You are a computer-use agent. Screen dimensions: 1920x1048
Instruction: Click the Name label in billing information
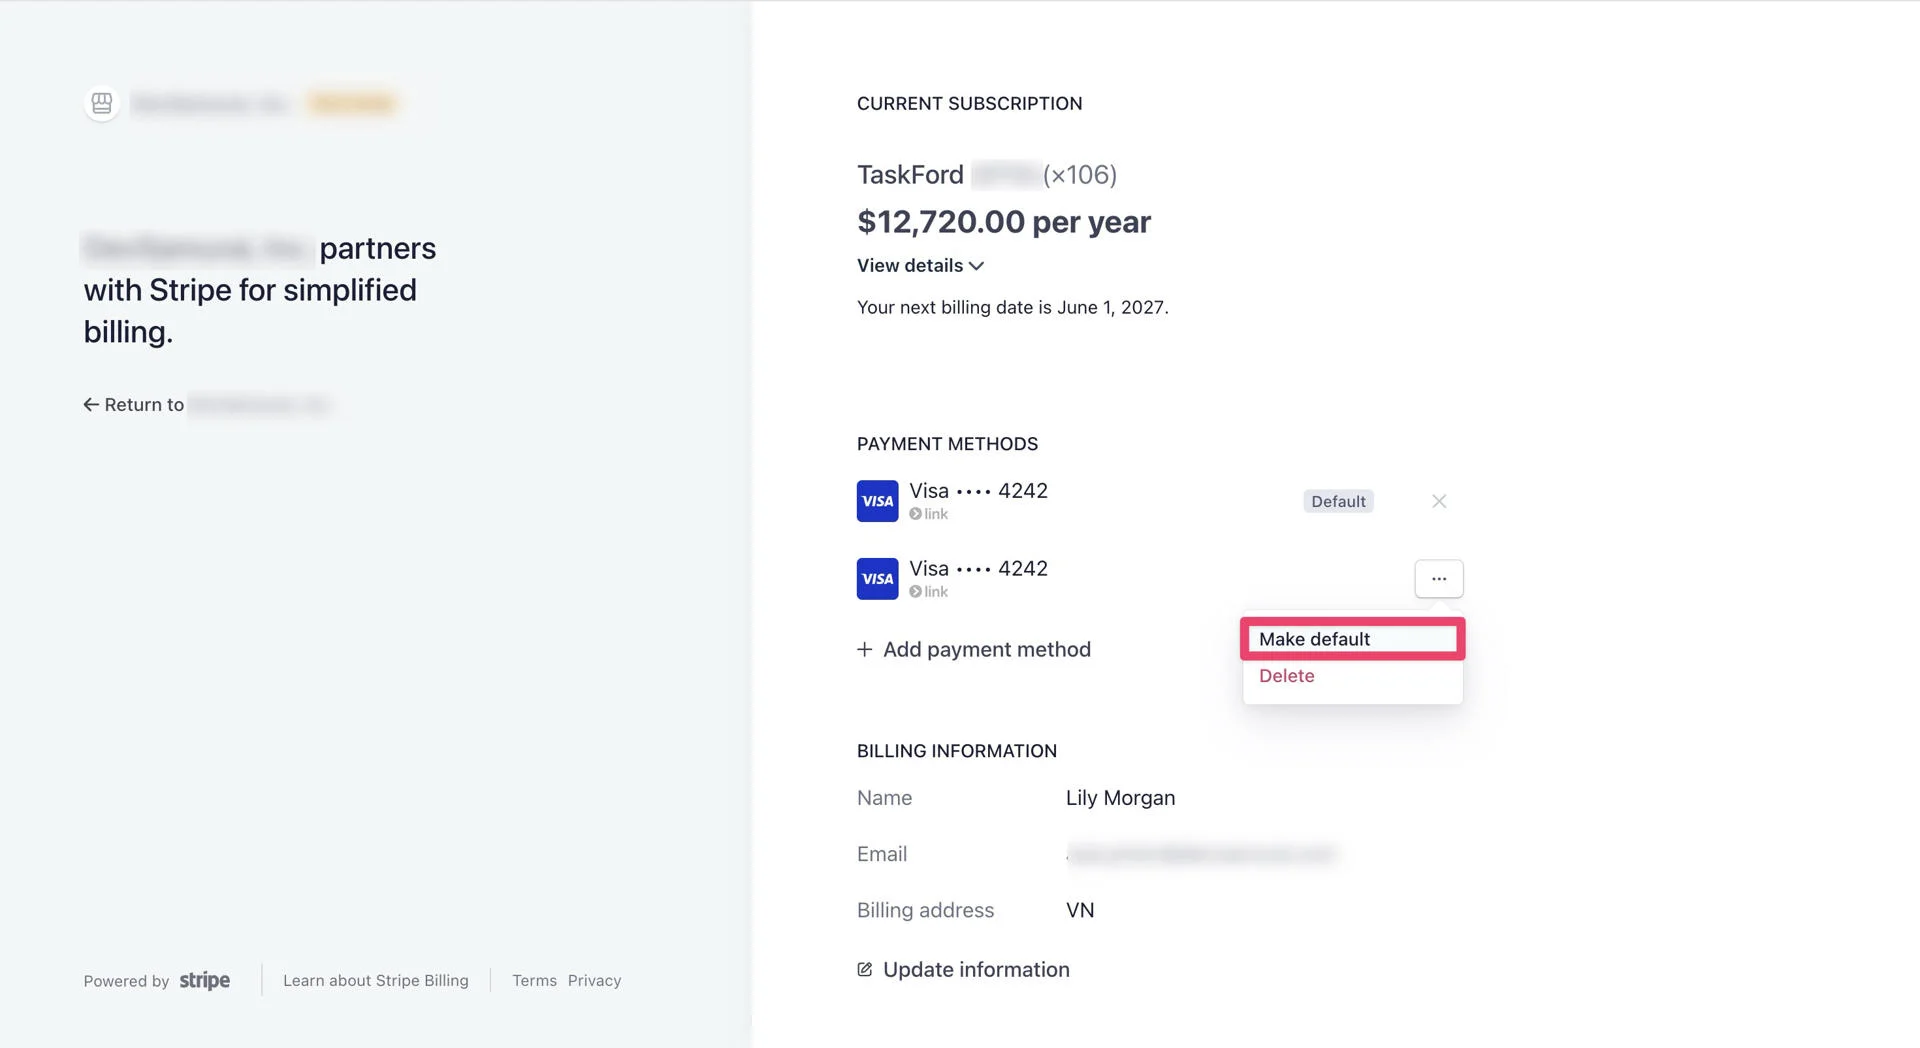coord(884,798)
